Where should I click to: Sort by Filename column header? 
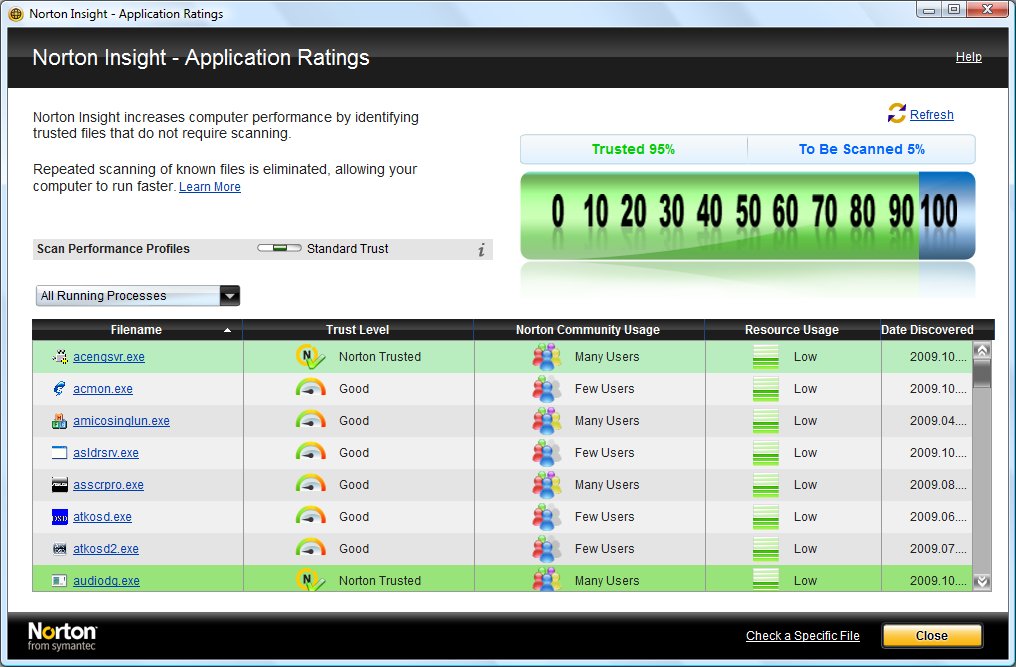[x=137, y=329]
